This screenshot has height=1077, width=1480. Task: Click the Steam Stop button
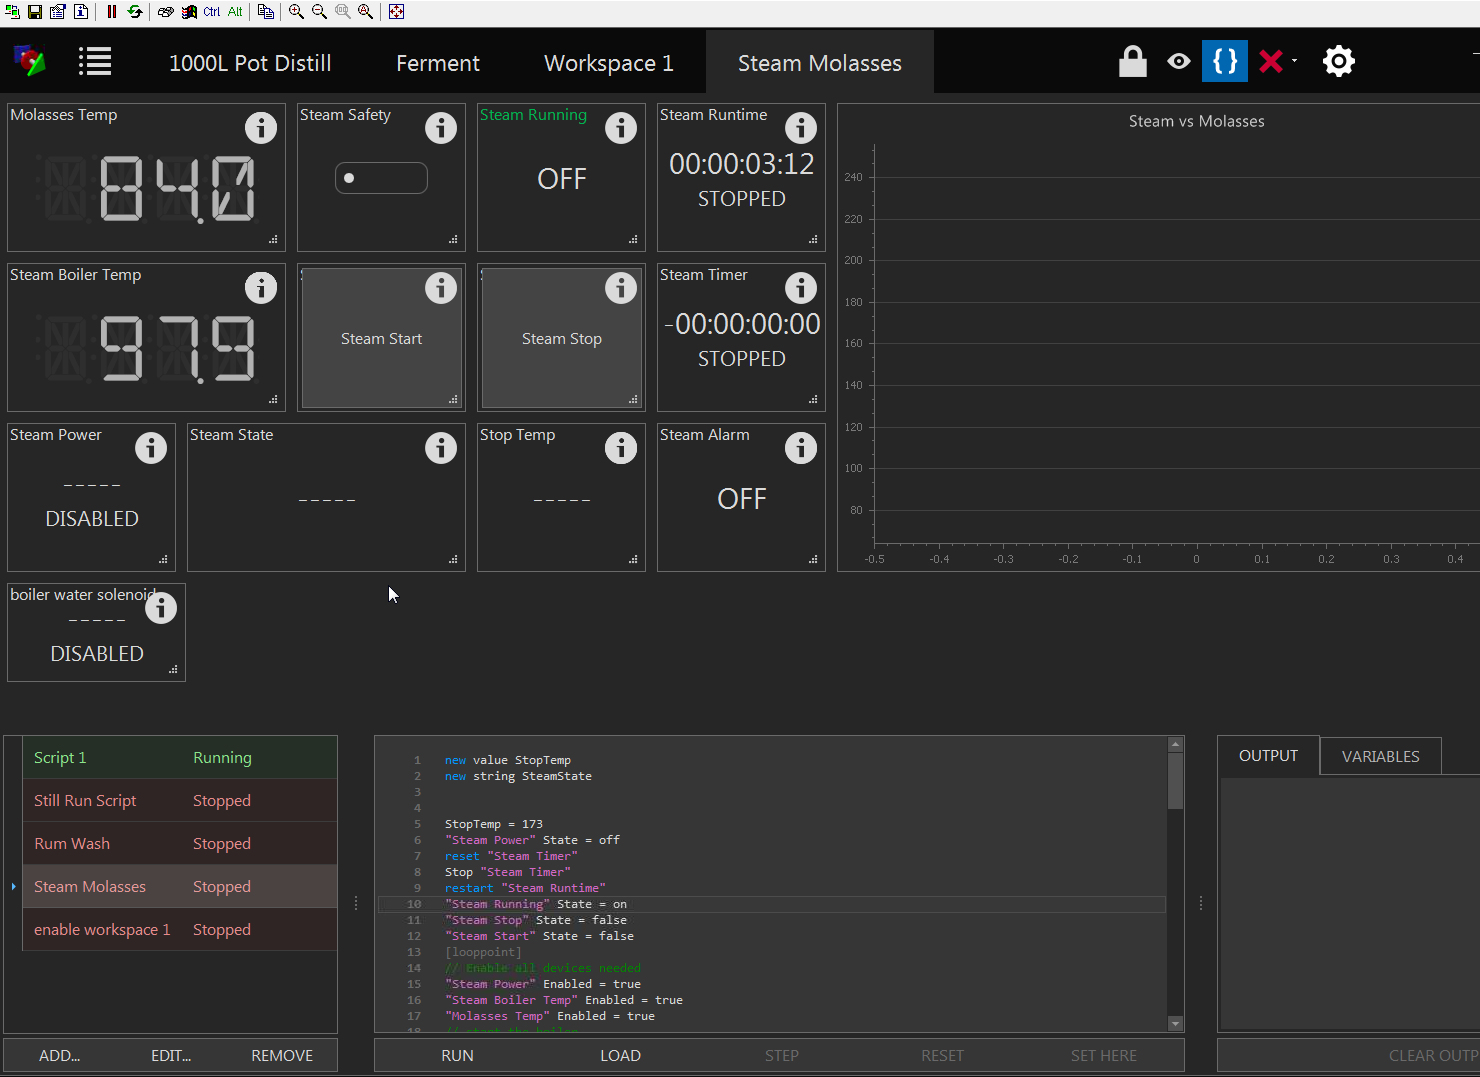pos(561,339)
